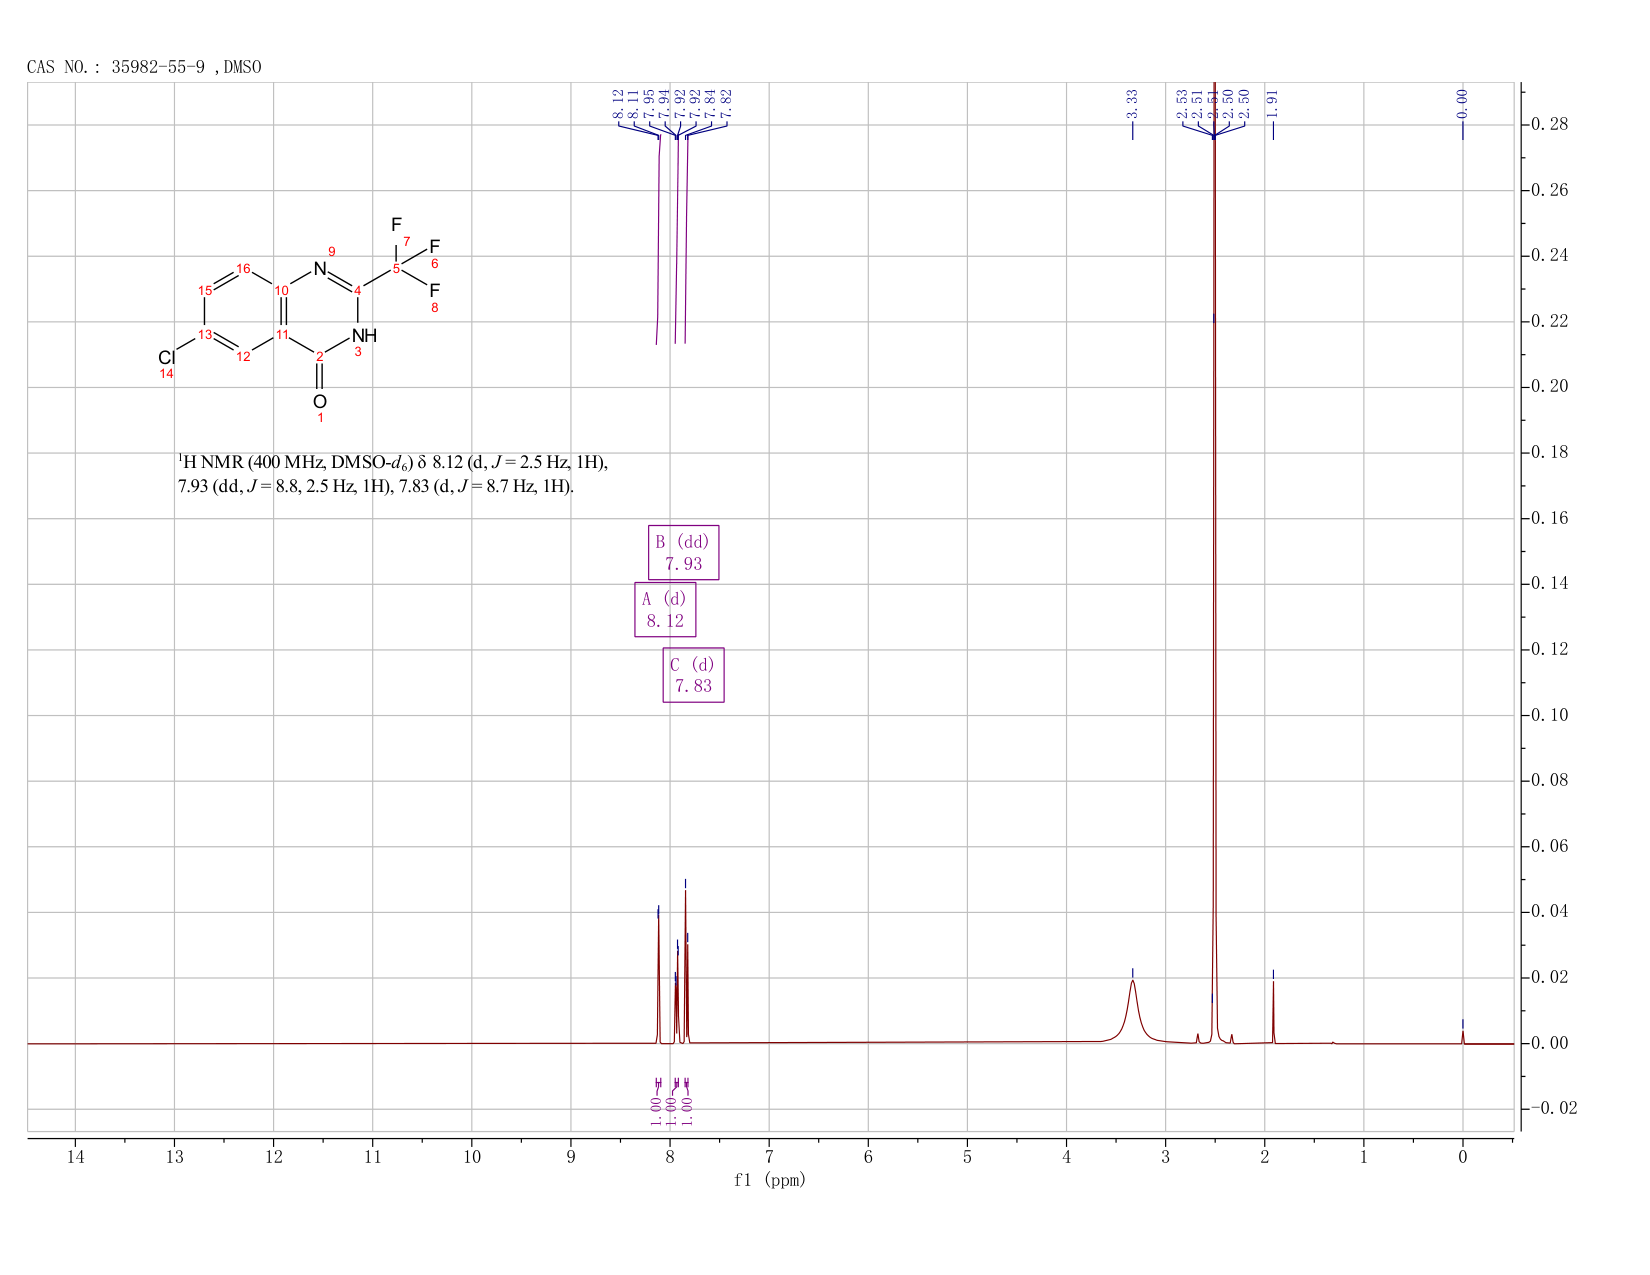
Task: Click the carbonyl O atom labeled 1
Action: (320, 401)
